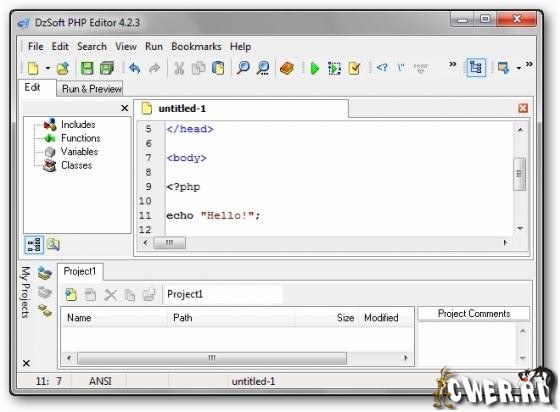Image resolution: width=560 pixels, height=412 pixels.
Task: Click the grey Redo arrow
Action: [x=154, y=68]
